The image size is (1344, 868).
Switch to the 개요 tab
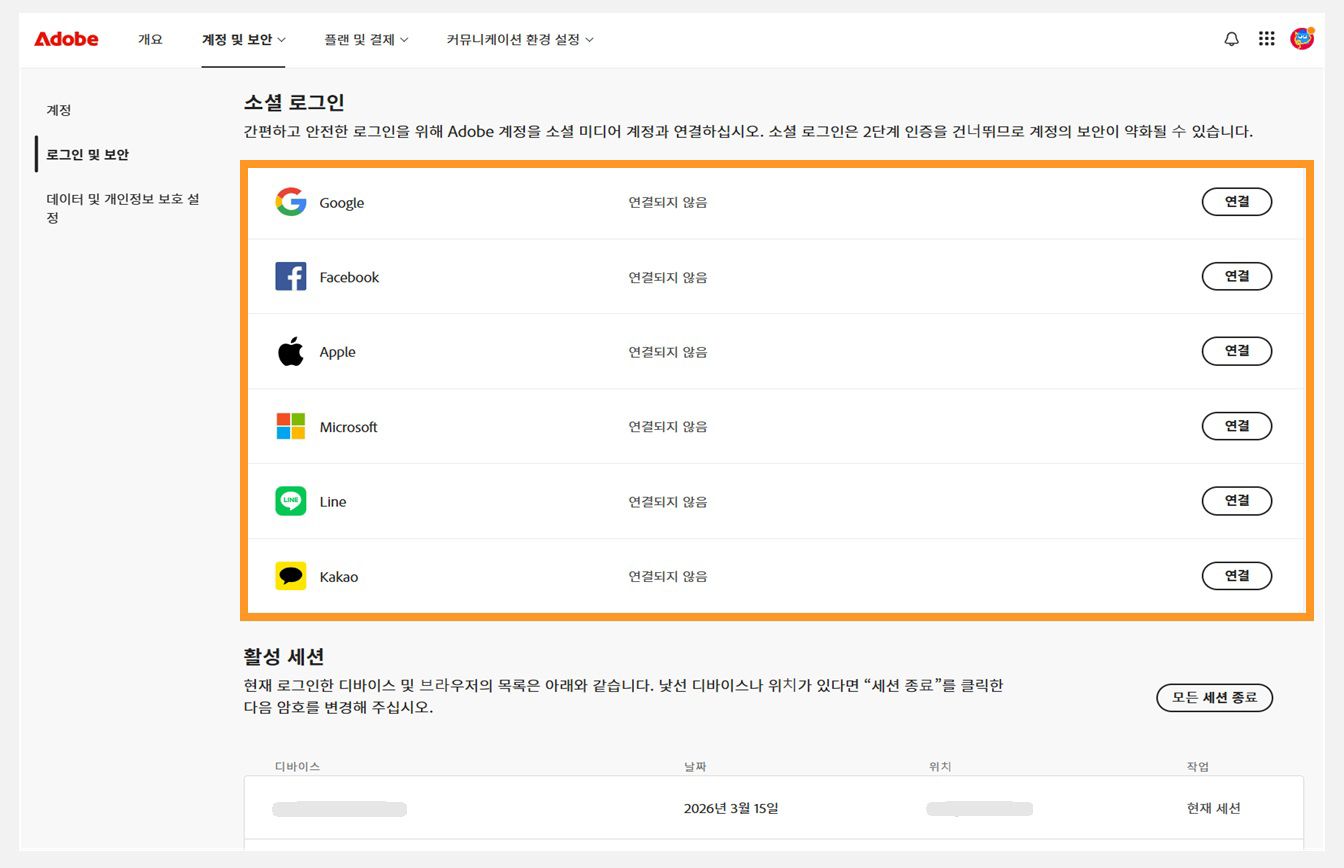pos(150,39)
